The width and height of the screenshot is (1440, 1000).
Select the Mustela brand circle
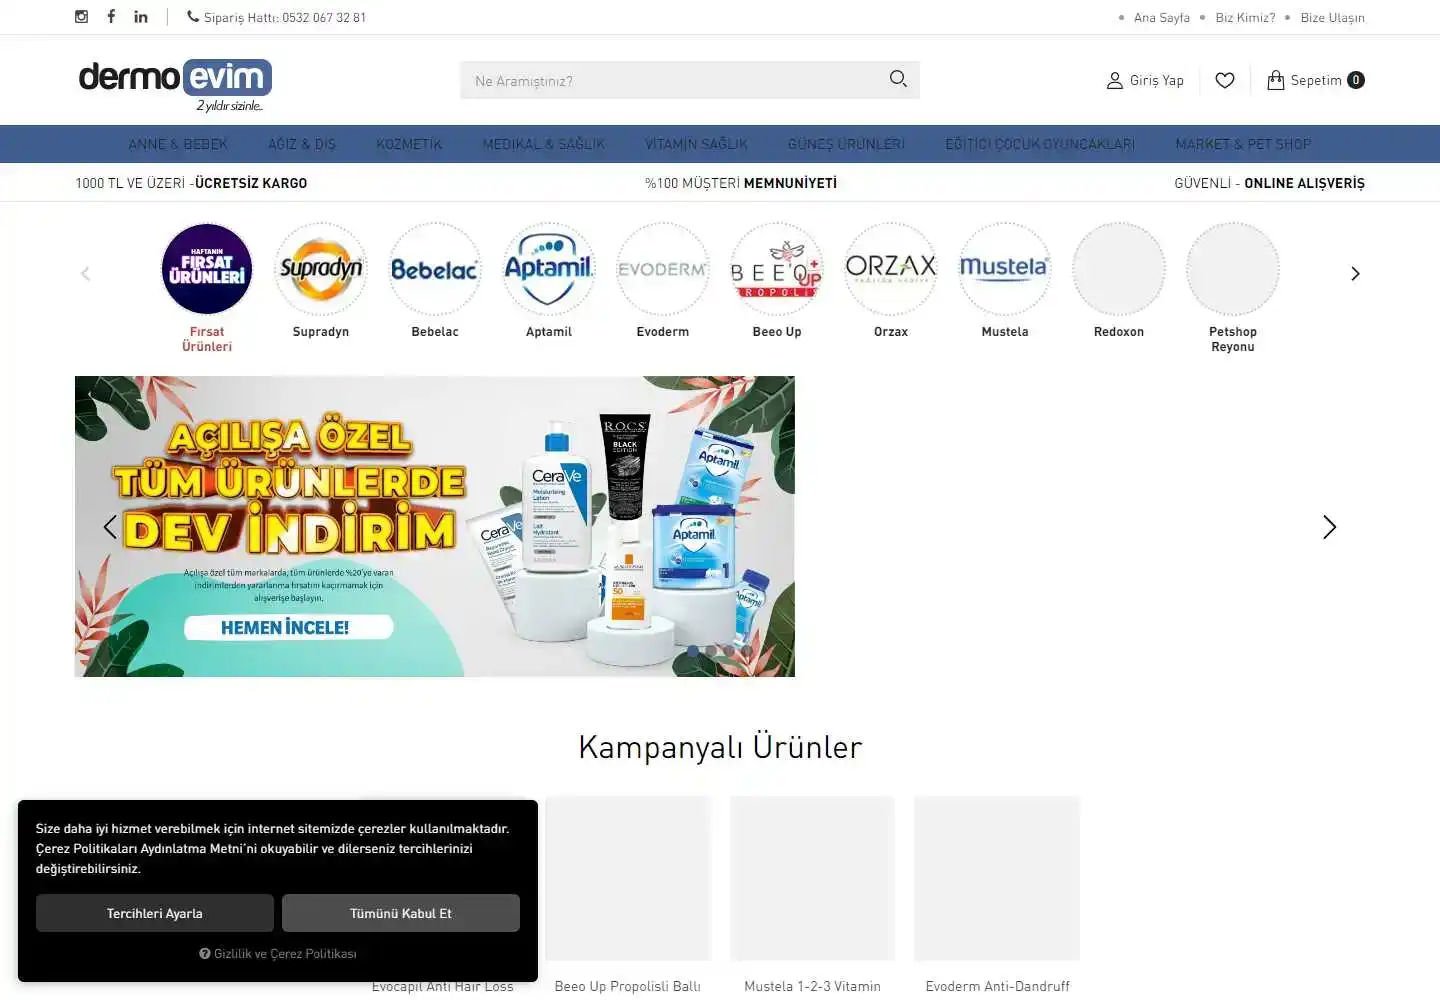coord(1005,269)
